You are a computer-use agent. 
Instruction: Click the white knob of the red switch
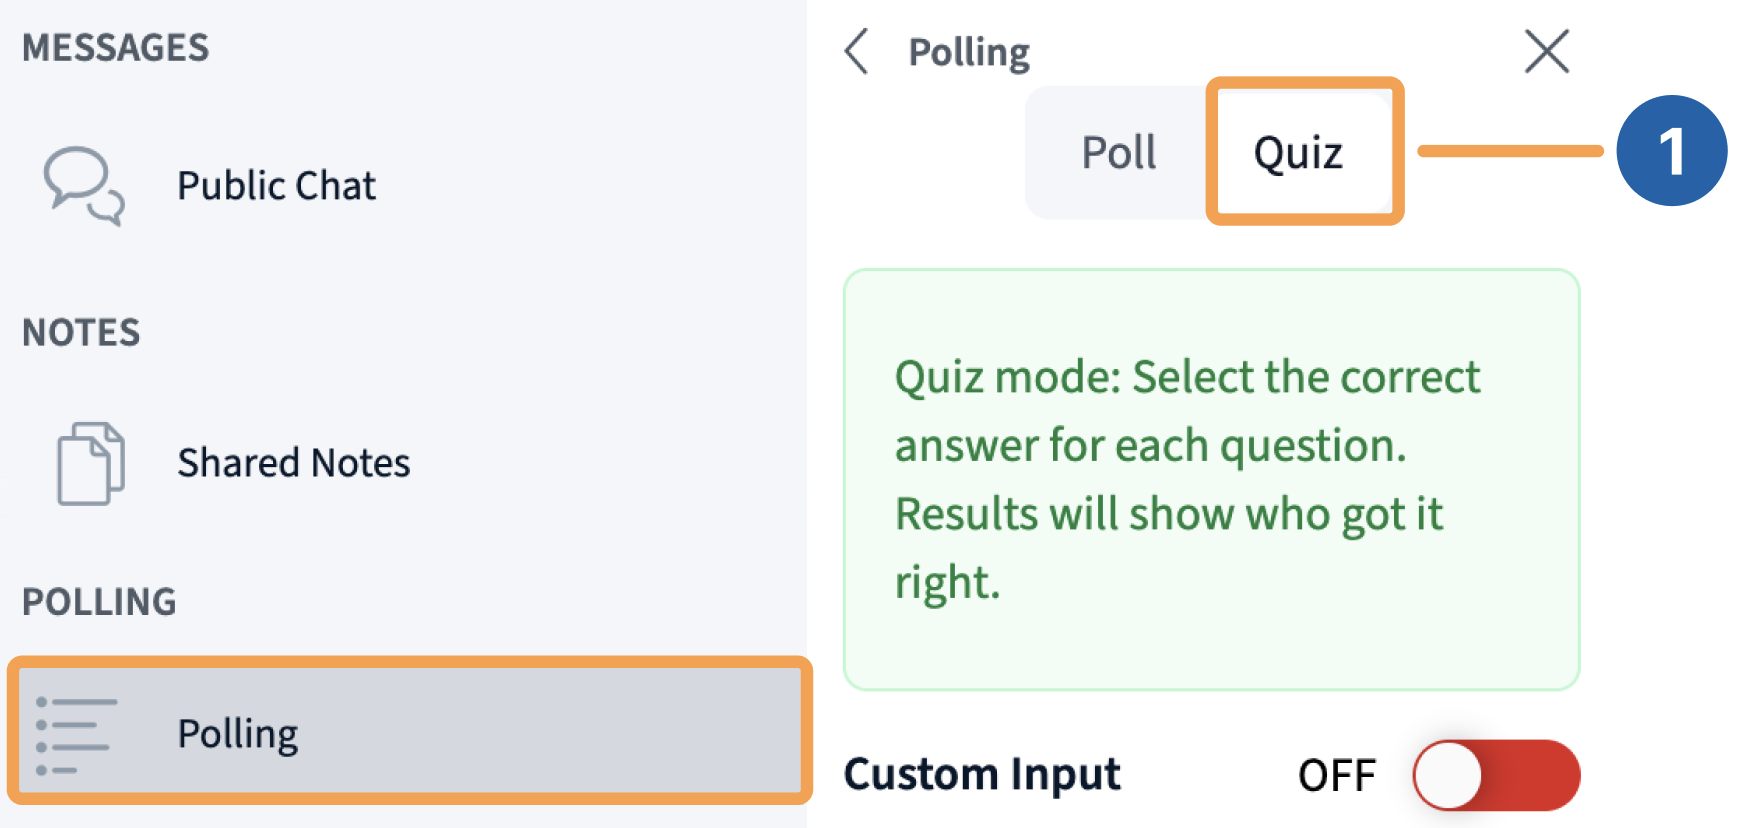[x=1448, y=775]
